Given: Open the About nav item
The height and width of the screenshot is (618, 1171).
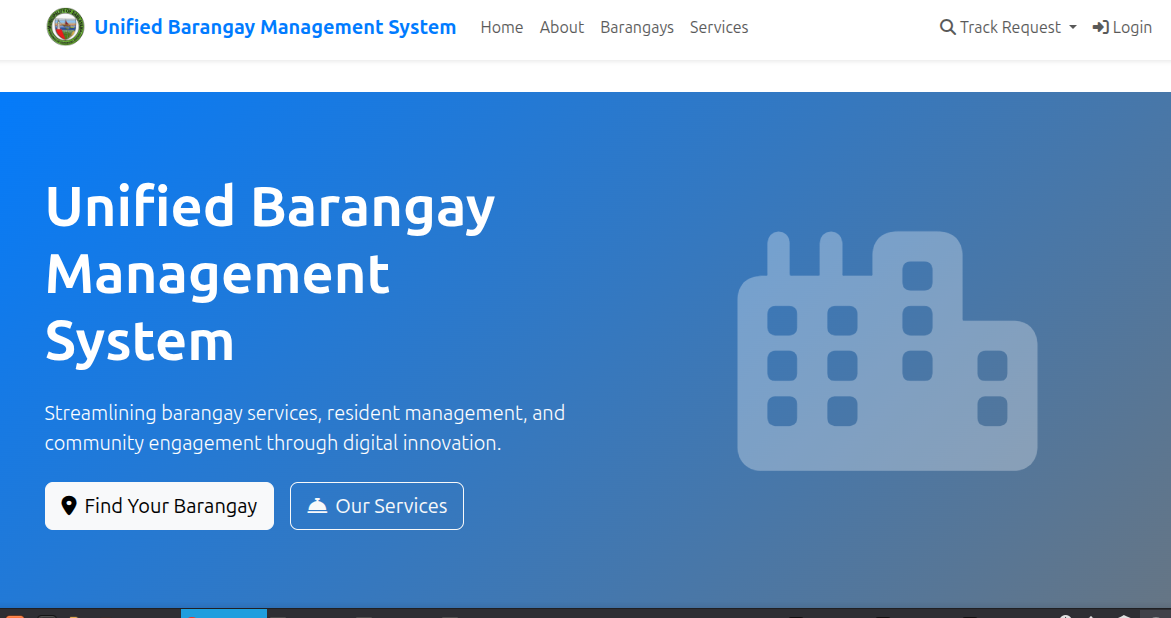Looking at the screenshot, I should coord(562,28).
